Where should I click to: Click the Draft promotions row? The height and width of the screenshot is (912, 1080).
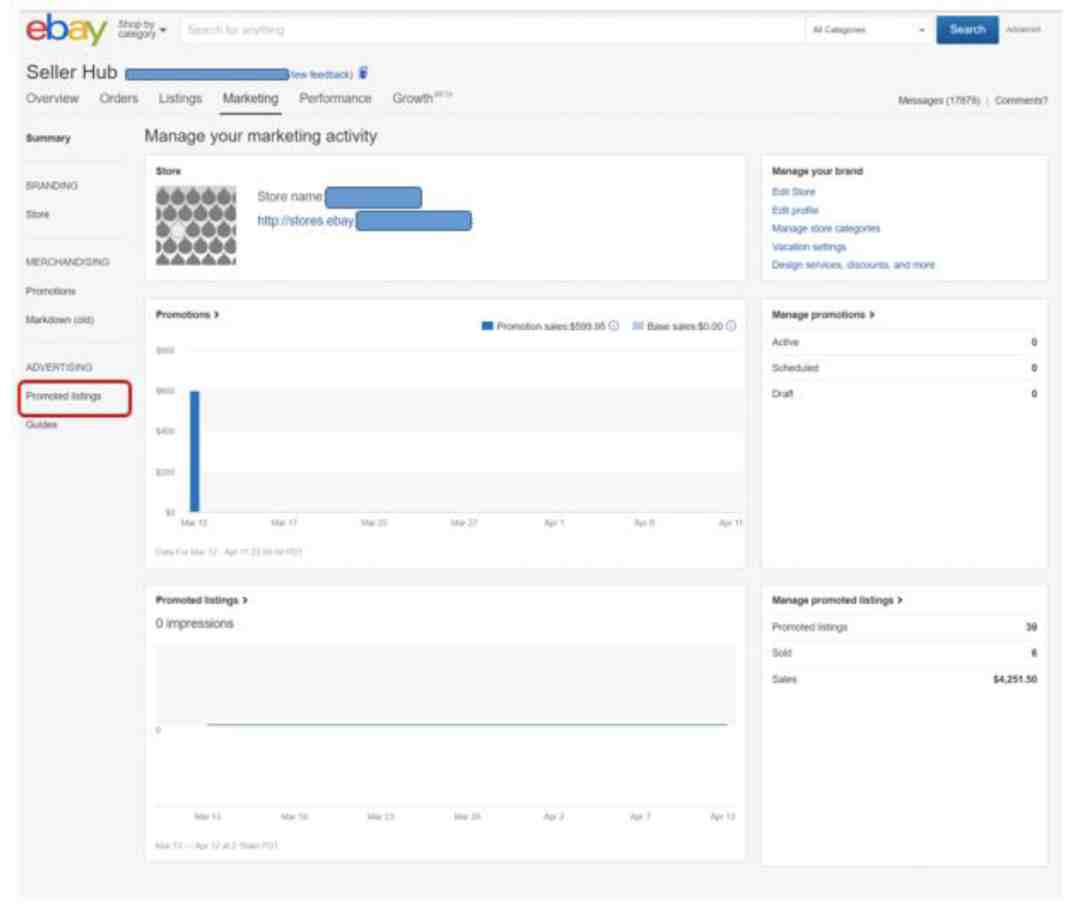point(904,394)
